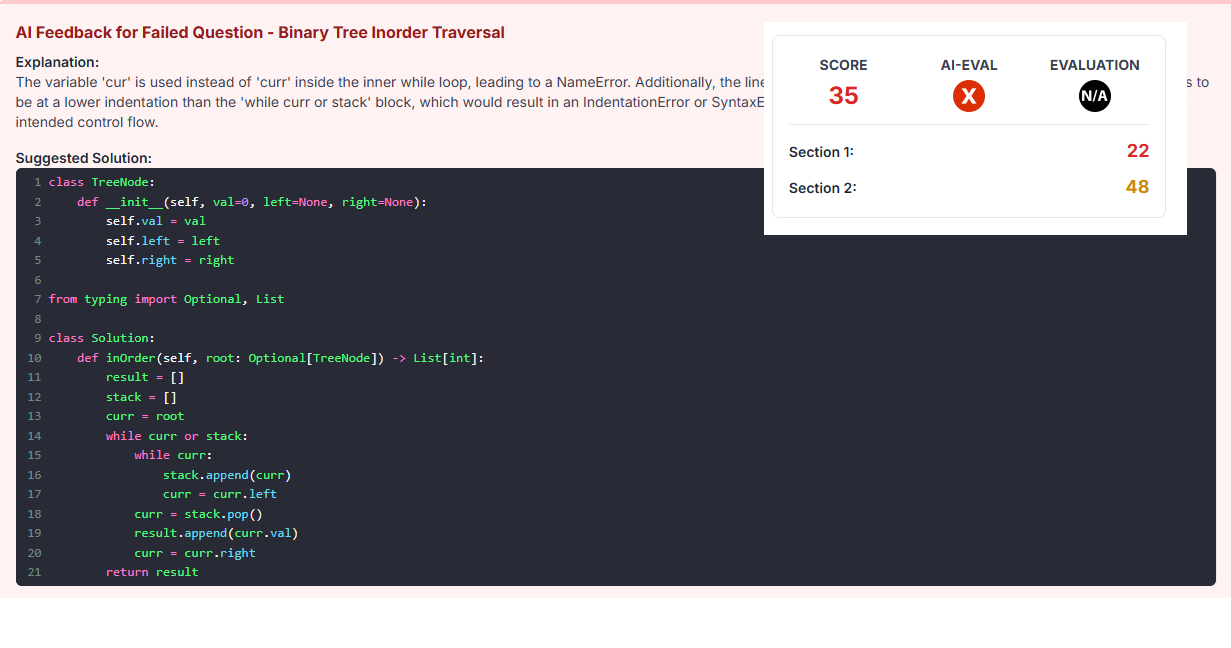This screenshot has height=648, width=1231.
Task: Select the black N/A evaluation badge
Action: 1094,96
